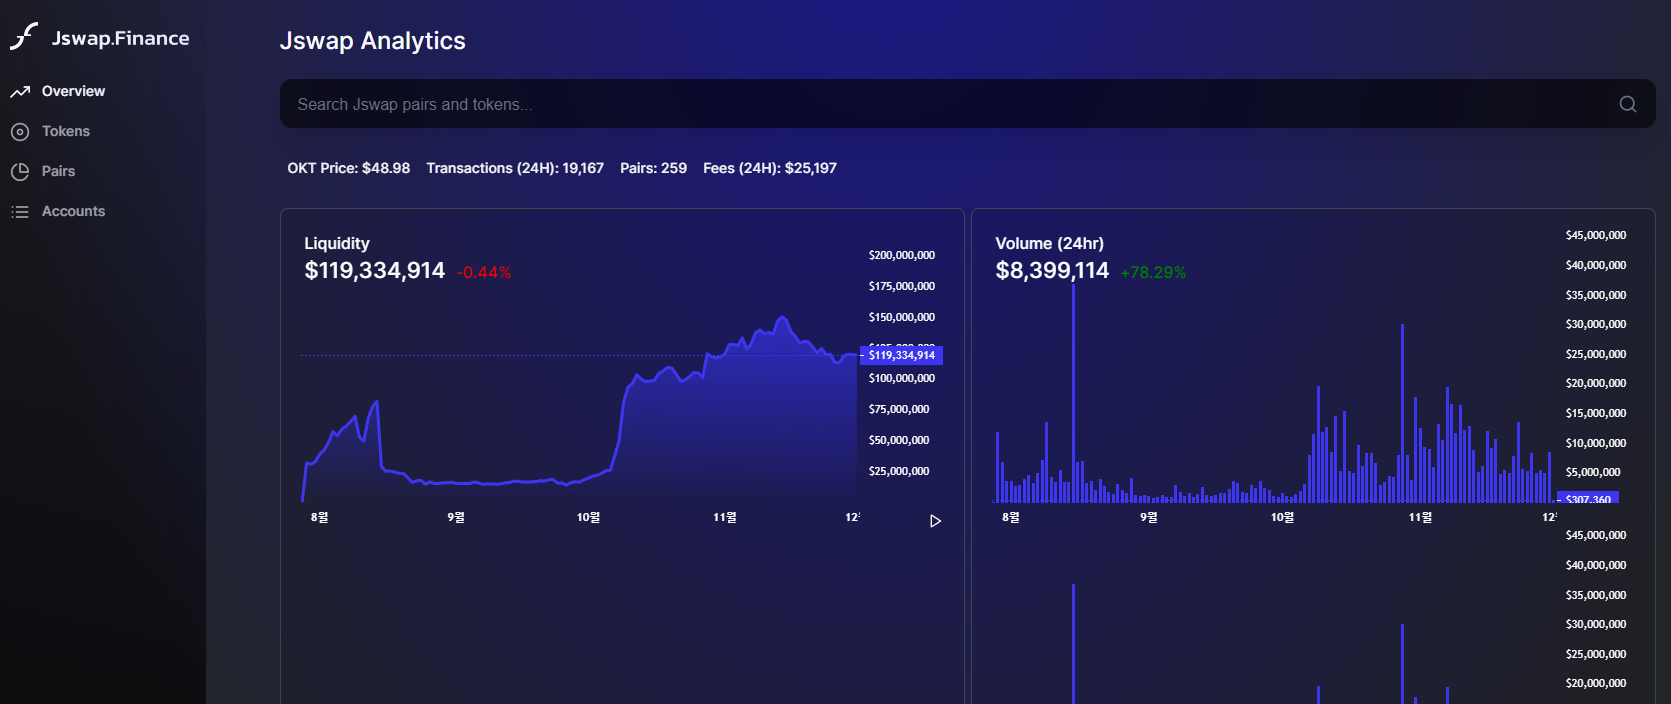Click the $307,360 marker on the Volume axis
Image resolution: width=1671 pixels, height=704 pixels.
click(x=1588, y=498)
